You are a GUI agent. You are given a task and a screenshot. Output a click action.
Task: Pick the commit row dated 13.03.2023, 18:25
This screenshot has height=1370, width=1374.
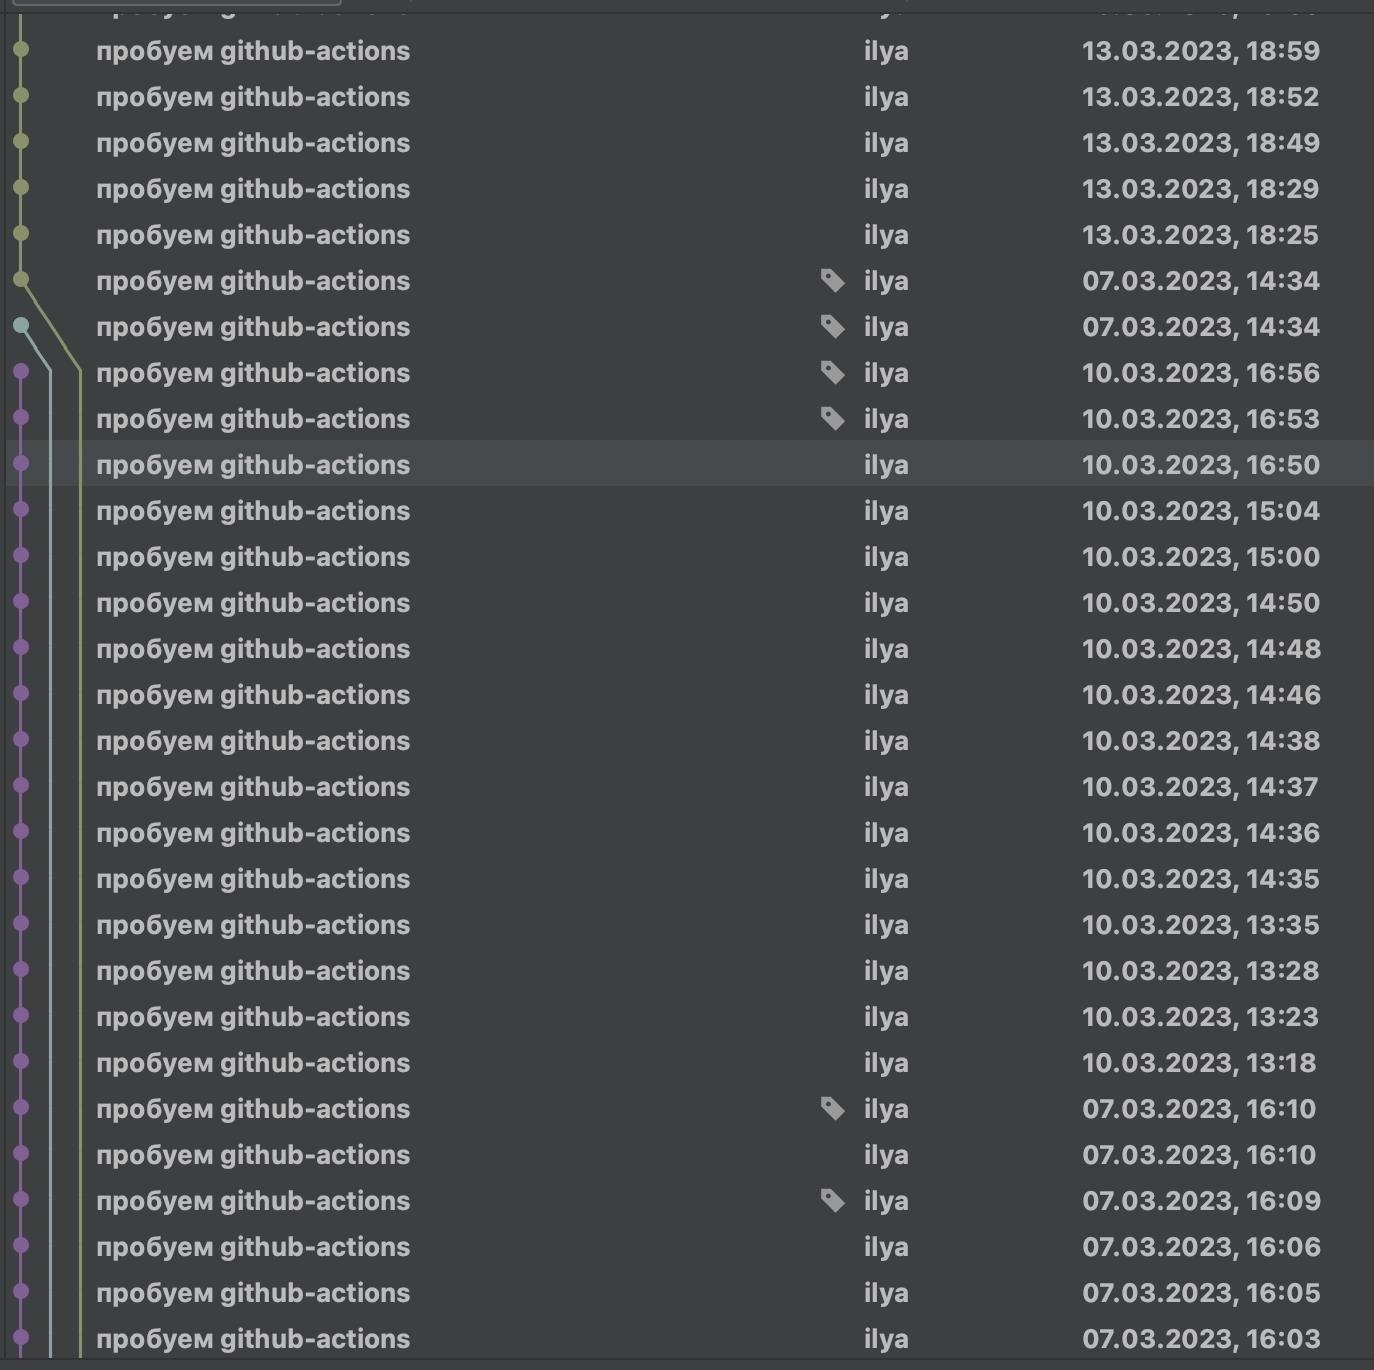tap(253, 235)
